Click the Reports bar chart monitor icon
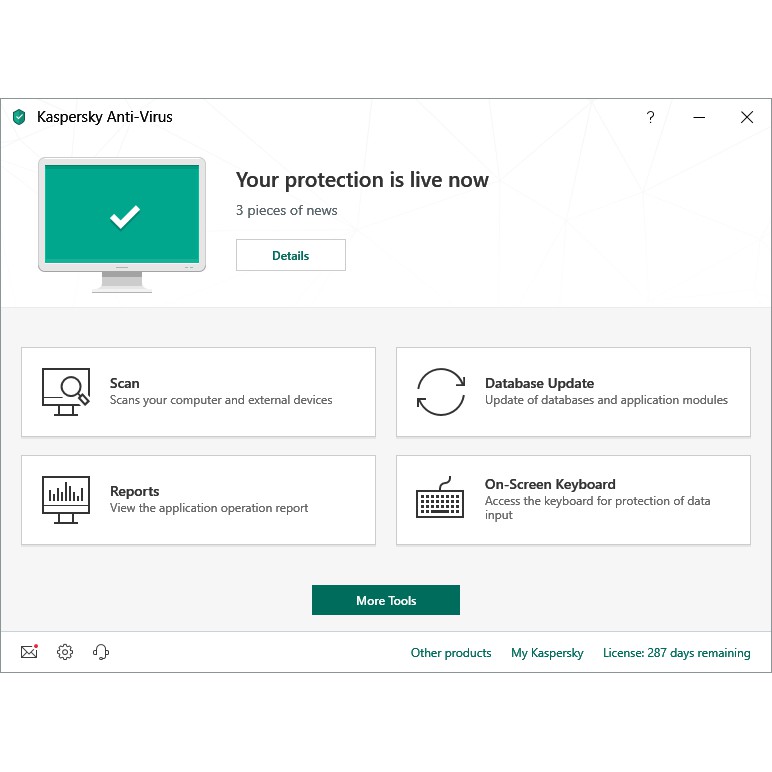Image resolution: width=772 pixels, height=772 pixels. 66,499
